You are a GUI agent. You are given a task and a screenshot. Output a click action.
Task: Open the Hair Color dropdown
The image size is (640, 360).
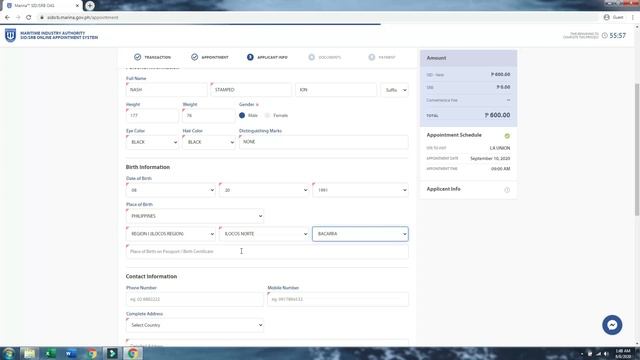click(209, 142)
